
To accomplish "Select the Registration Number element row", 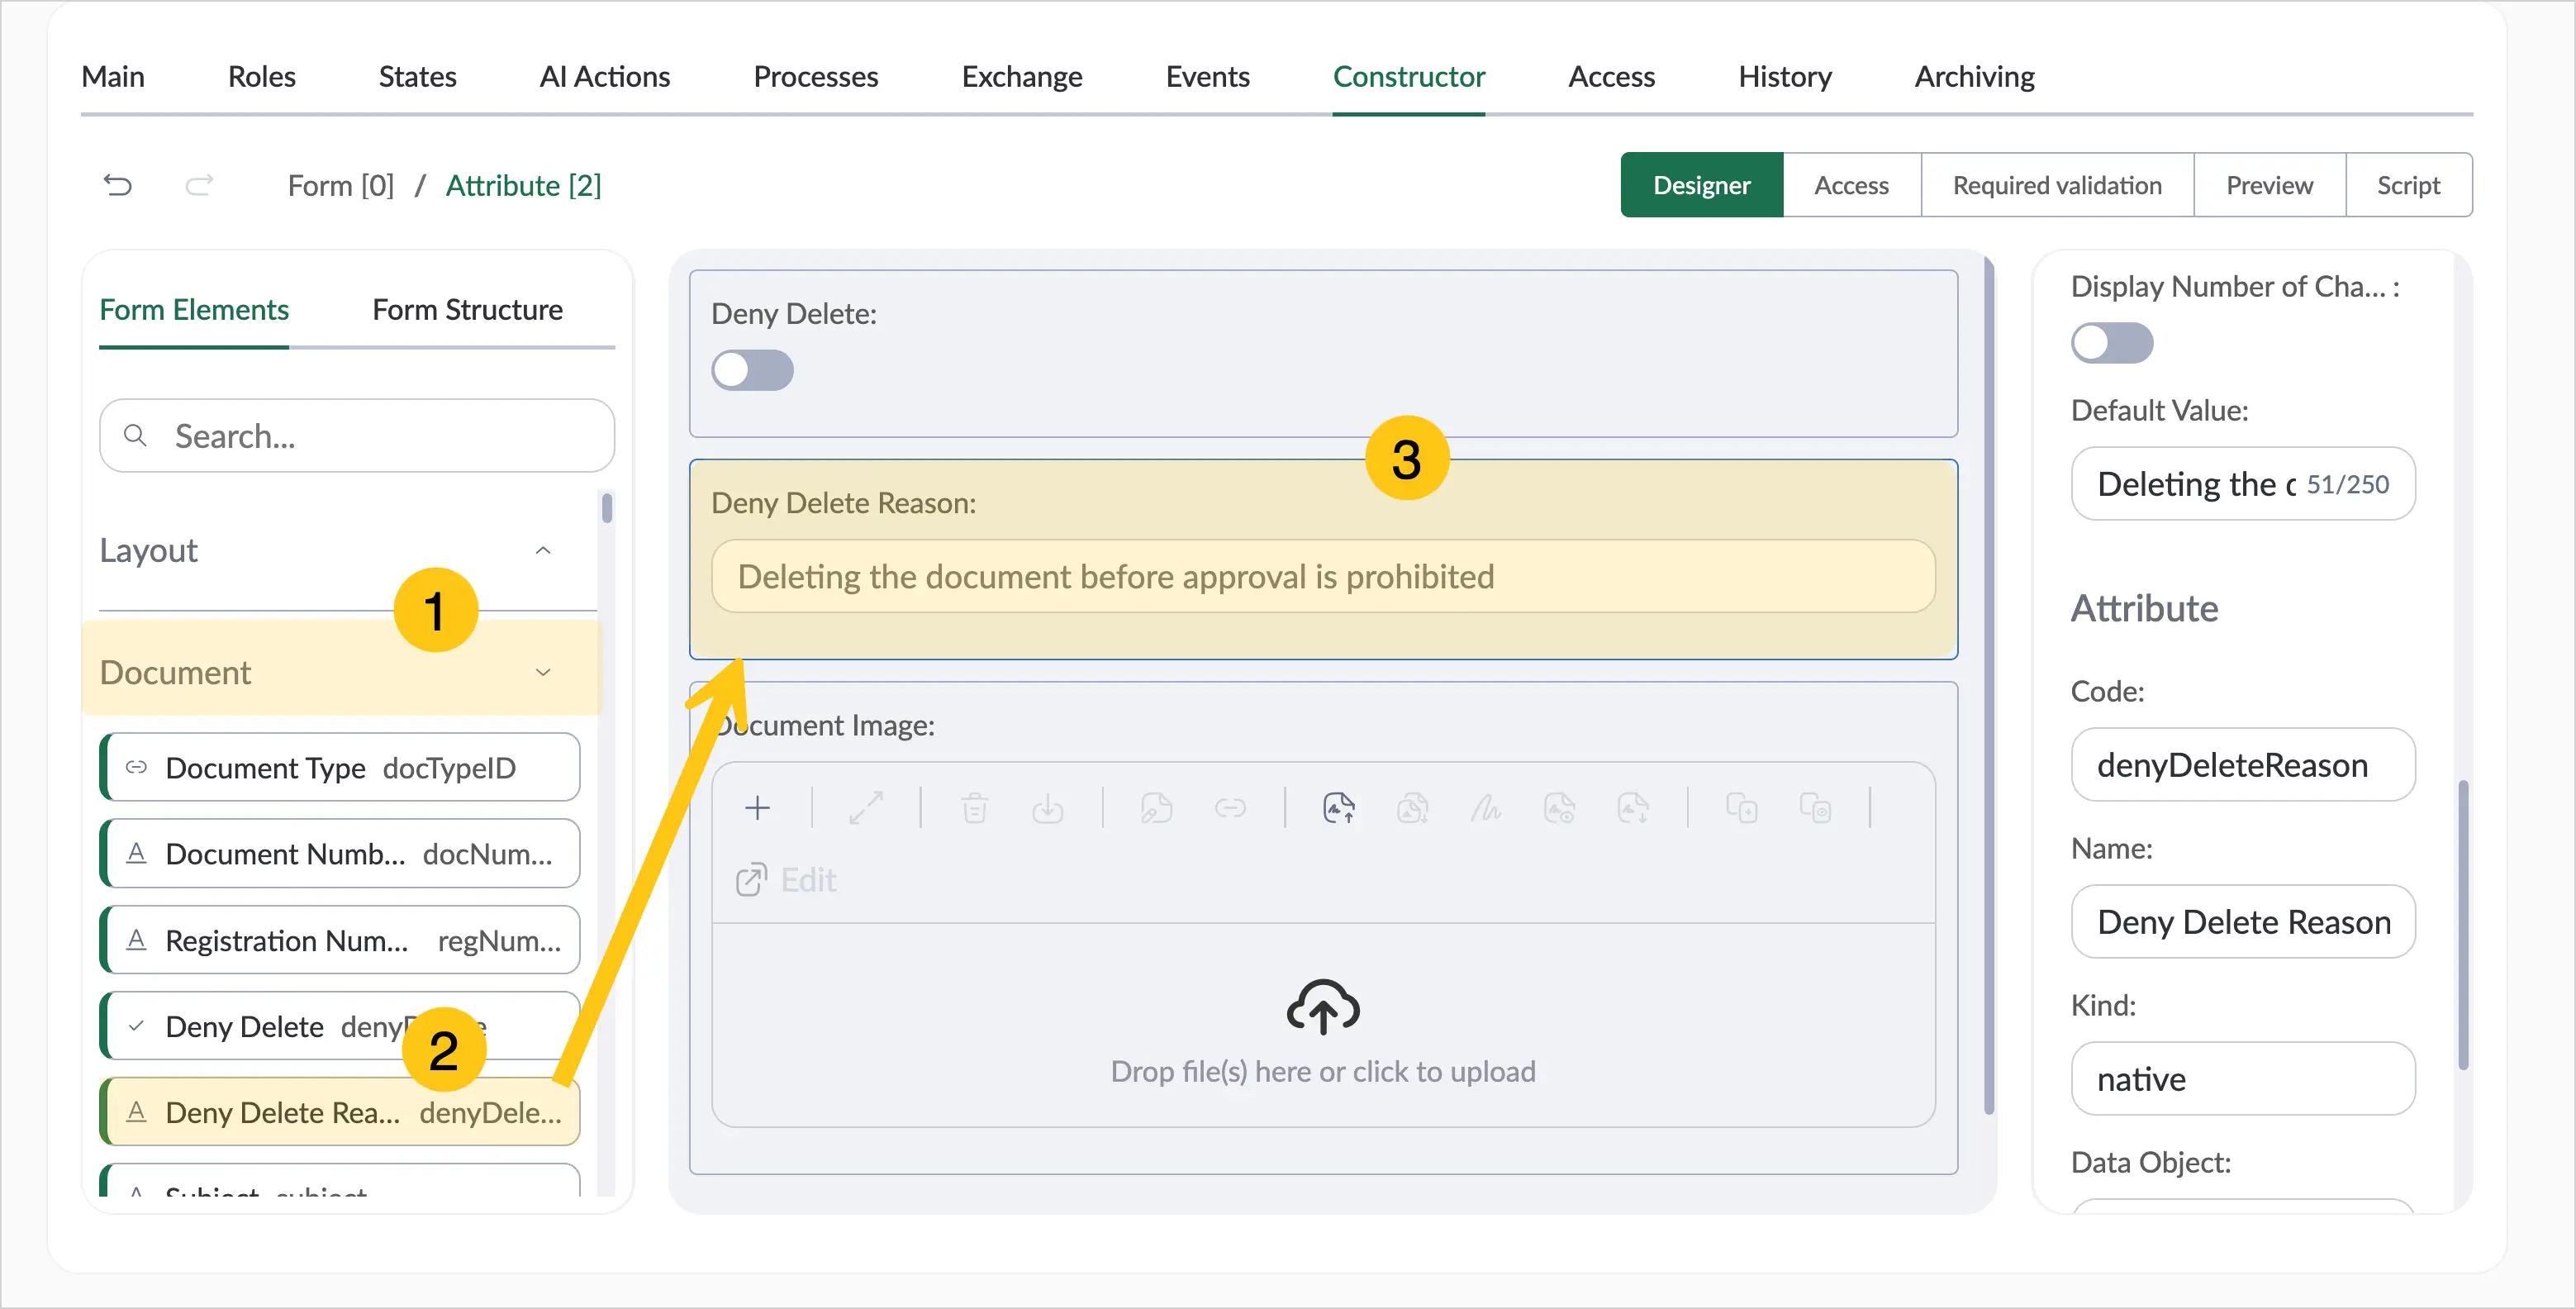I will (340, 940).
